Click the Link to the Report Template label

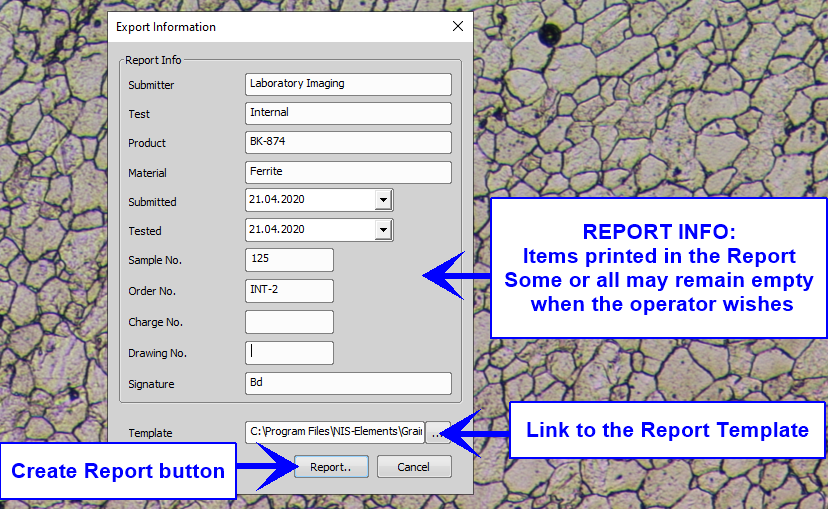click(667, 430)
